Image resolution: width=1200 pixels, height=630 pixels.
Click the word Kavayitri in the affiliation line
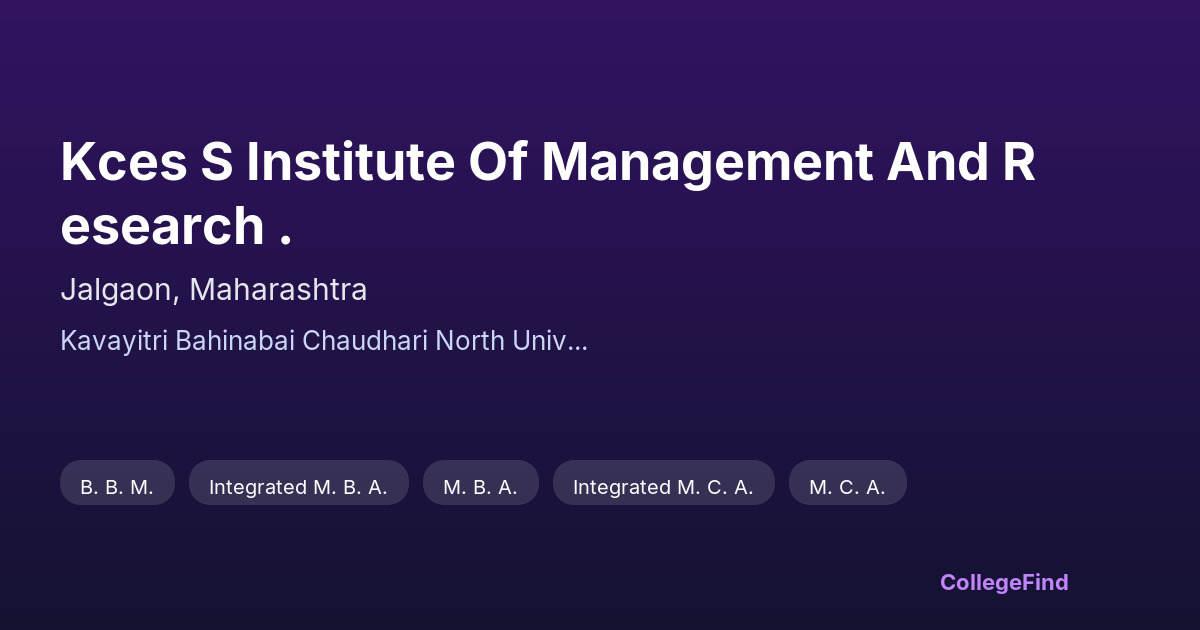tap(114, 341)
